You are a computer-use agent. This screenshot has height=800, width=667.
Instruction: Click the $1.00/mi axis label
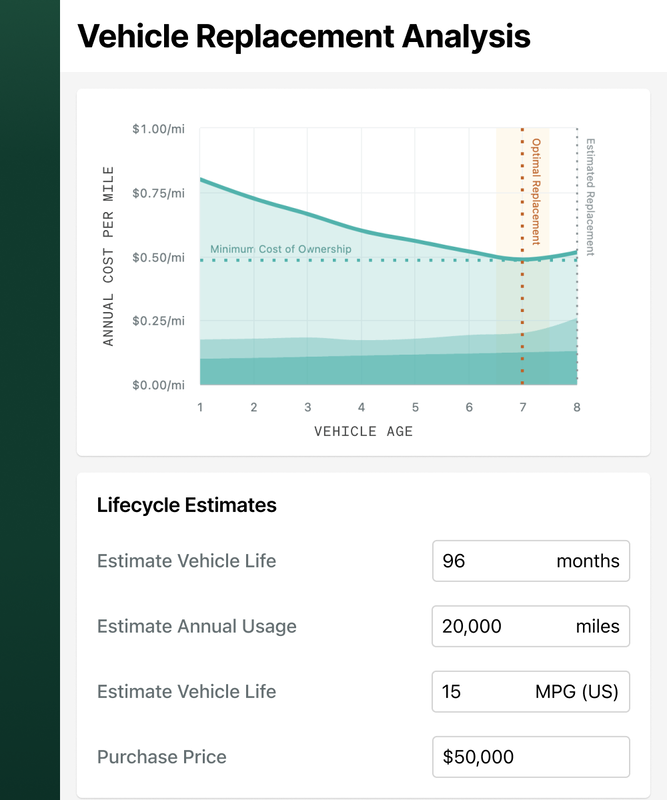[158, 129]
